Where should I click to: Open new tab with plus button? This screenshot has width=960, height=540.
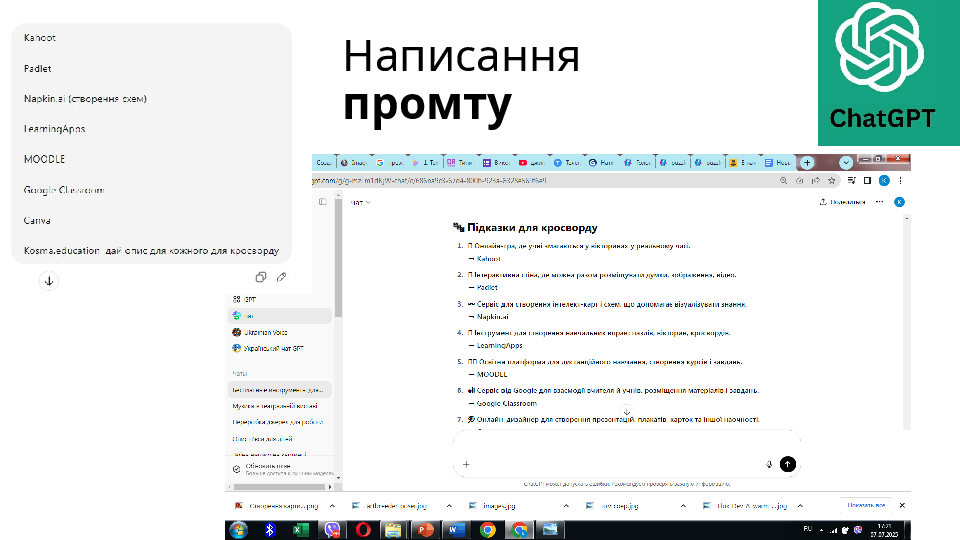pos(807,163)
